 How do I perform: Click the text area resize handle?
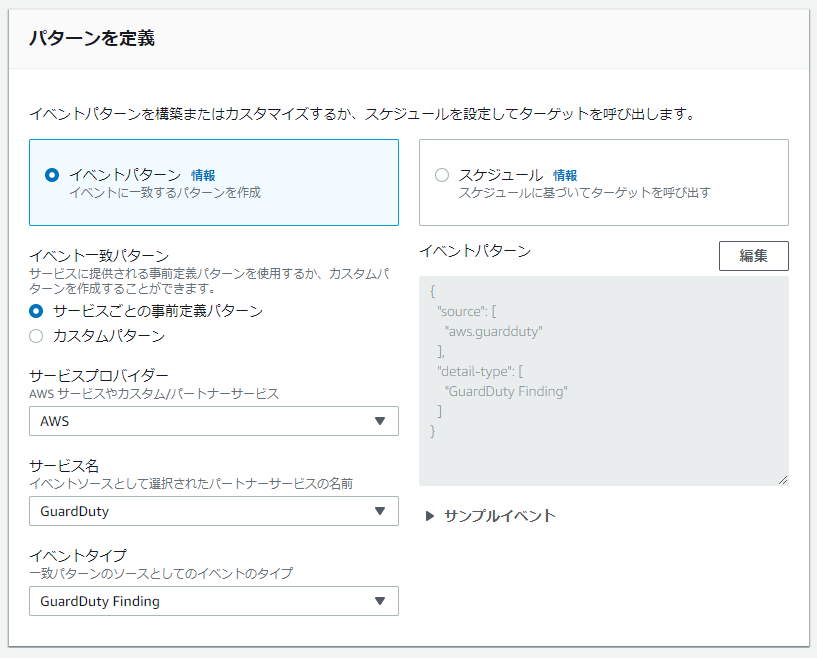[783, 480]
